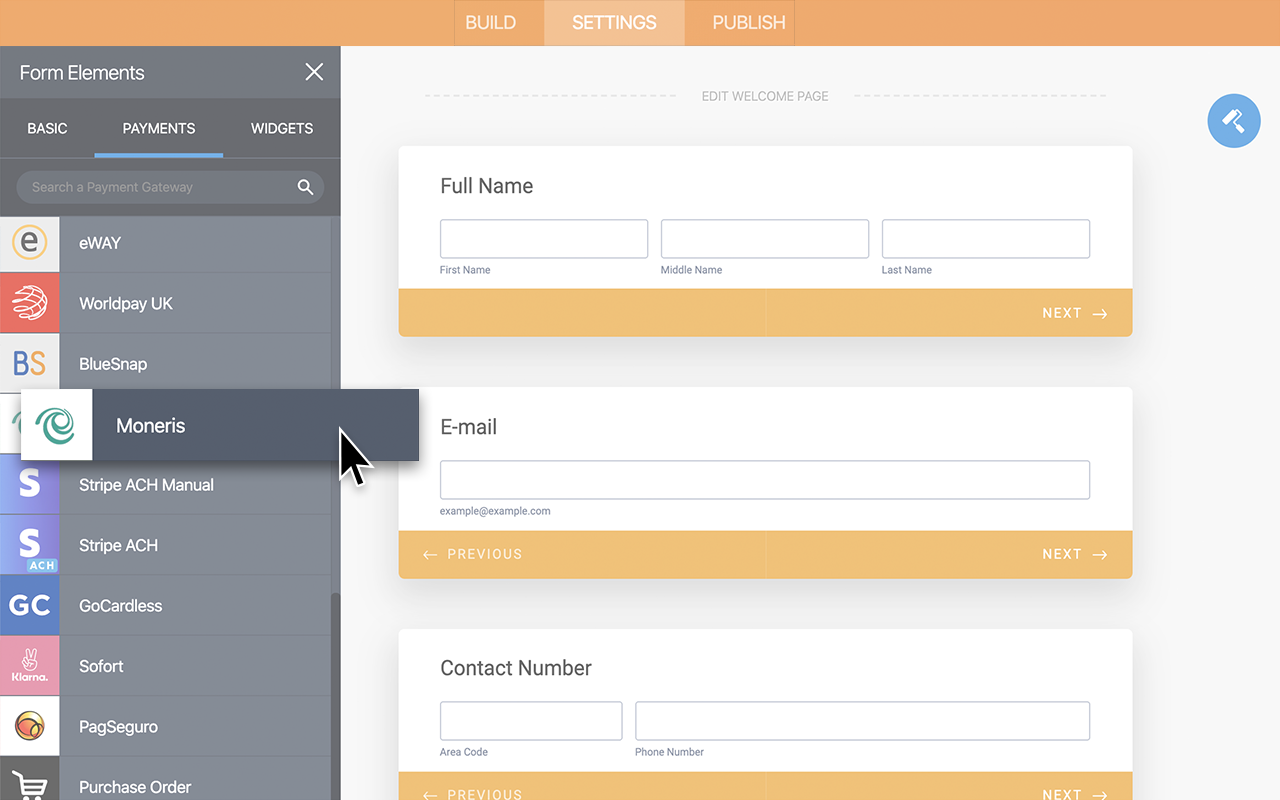The image size is (1280, 800).
Task: Switch to the BASIC elements tab
Action: [x=47, y=128]
